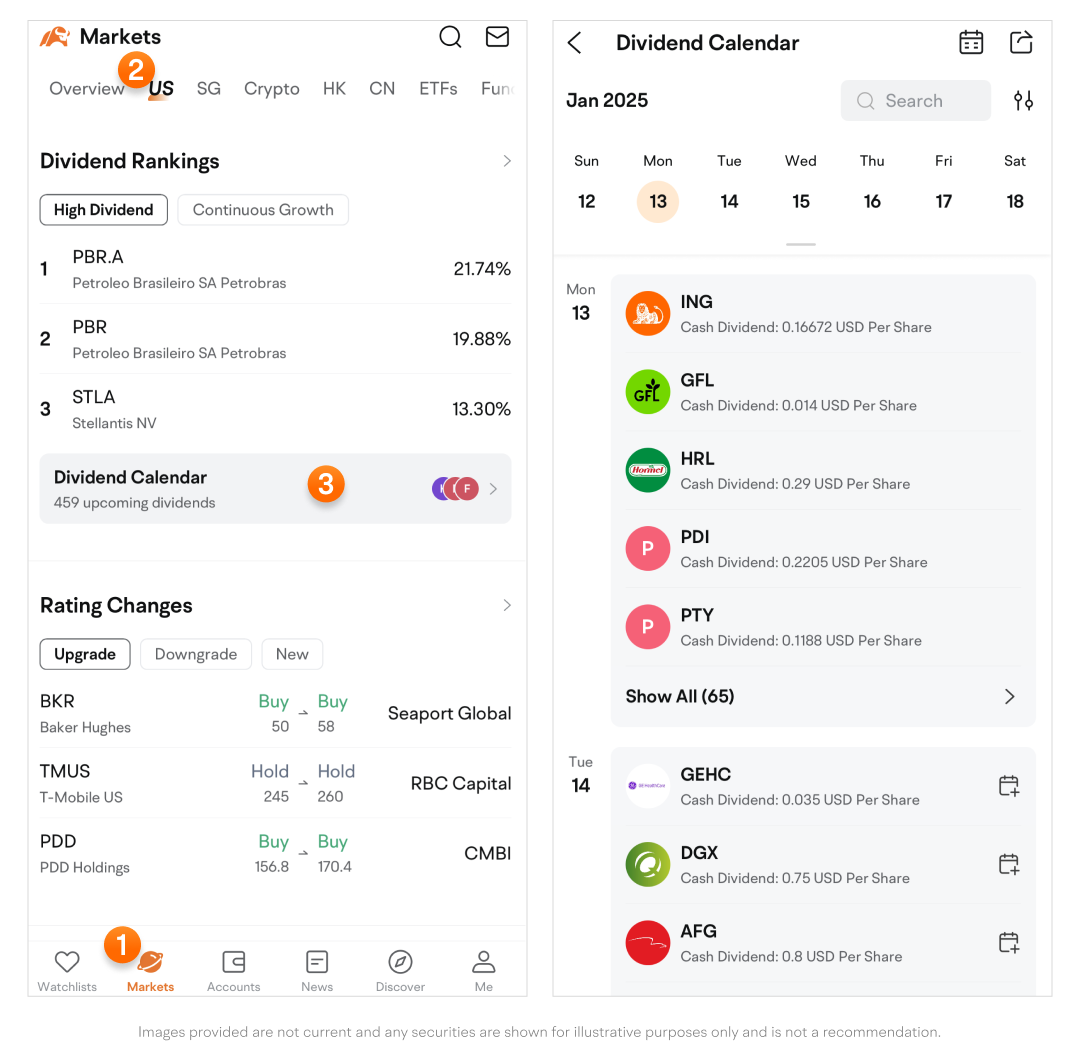Open the calendar view icon in Dividend Calendar

coord(970,43)
